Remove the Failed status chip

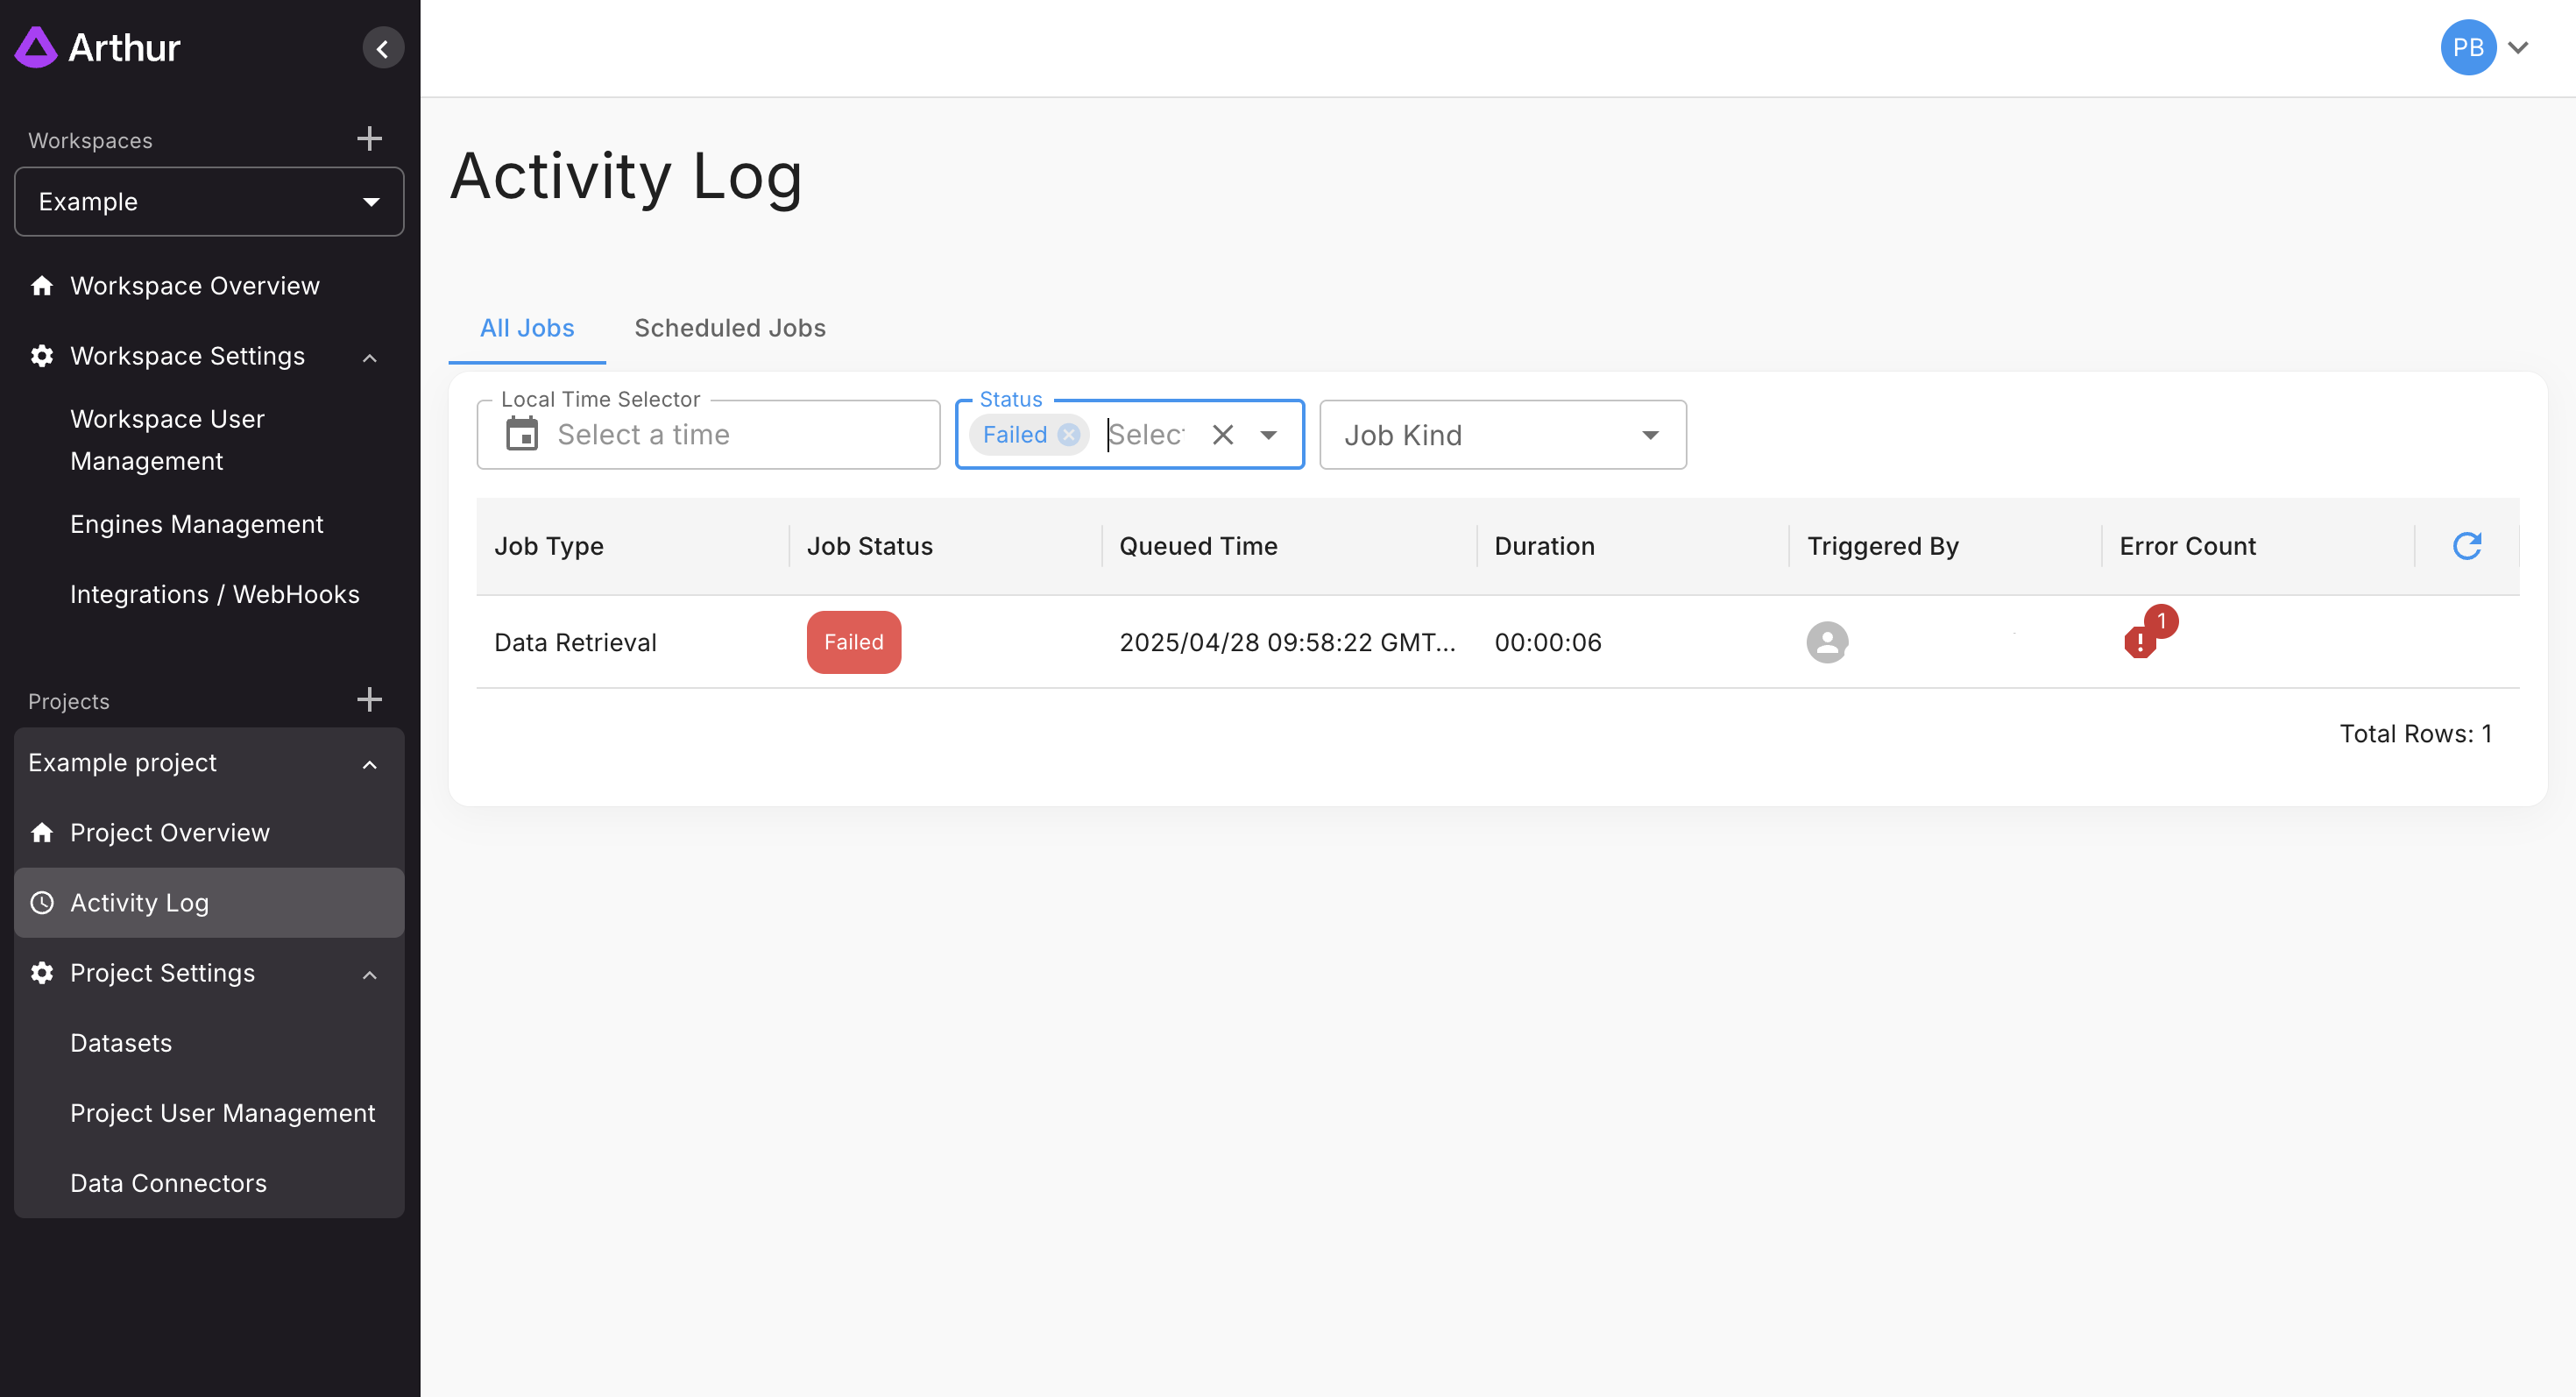click(1069, 435)
